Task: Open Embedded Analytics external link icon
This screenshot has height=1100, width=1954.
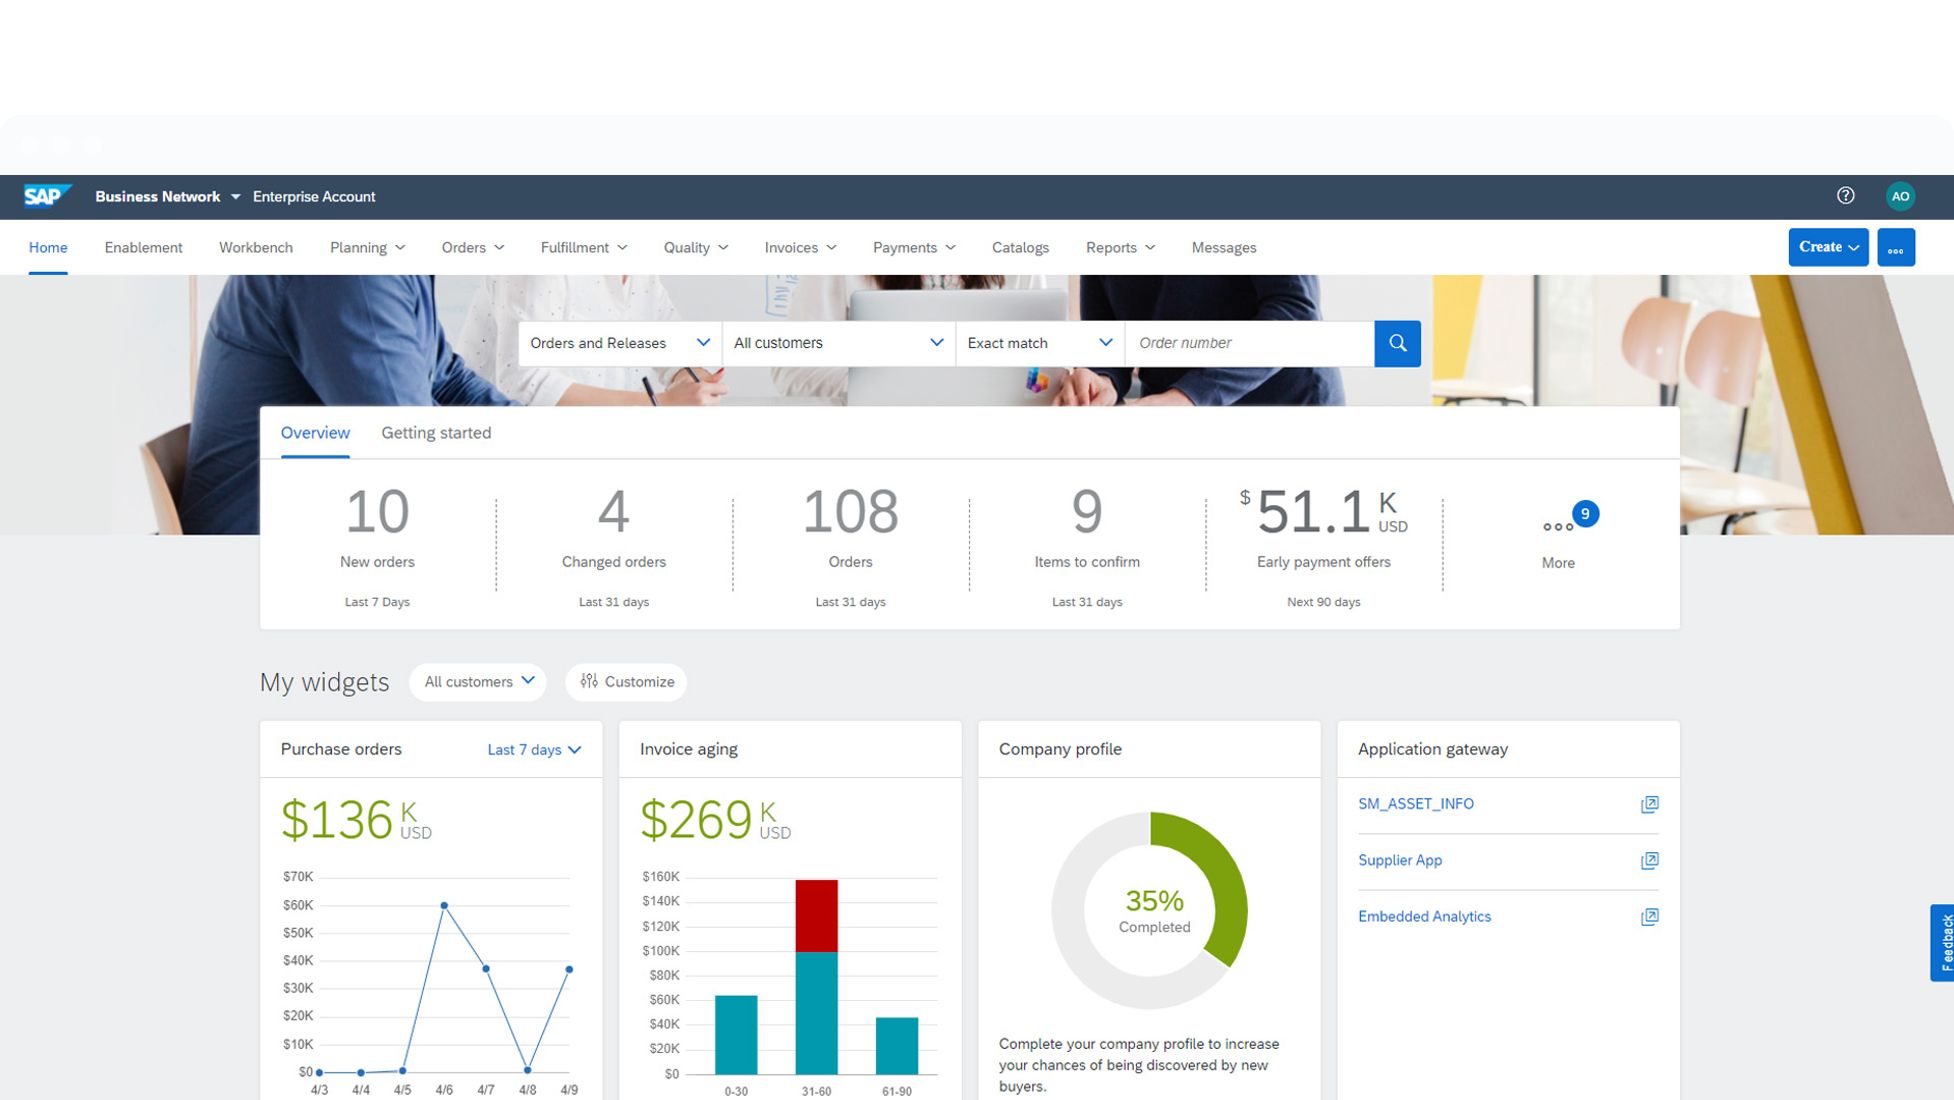Action: (1649, 917)
